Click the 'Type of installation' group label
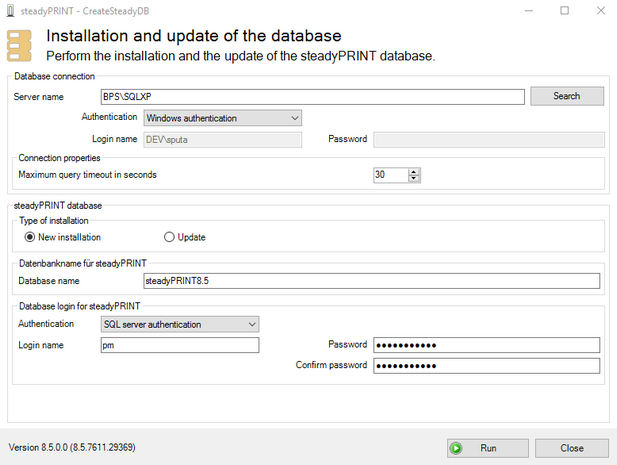617x465 pixels. (x=54, y=221)
